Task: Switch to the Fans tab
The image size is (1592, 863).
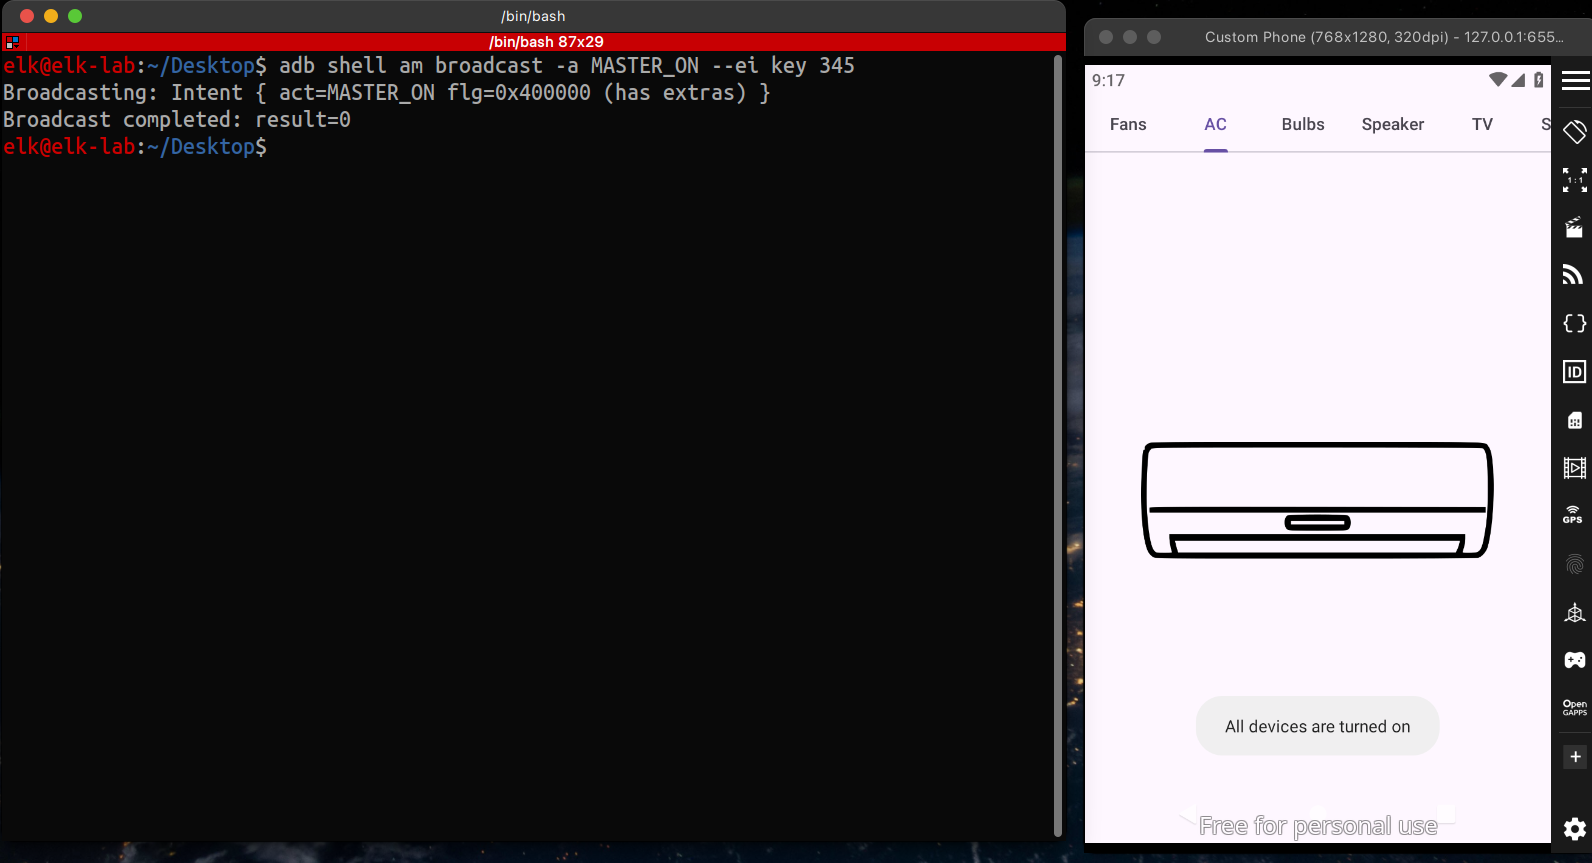Action: 1128,124
